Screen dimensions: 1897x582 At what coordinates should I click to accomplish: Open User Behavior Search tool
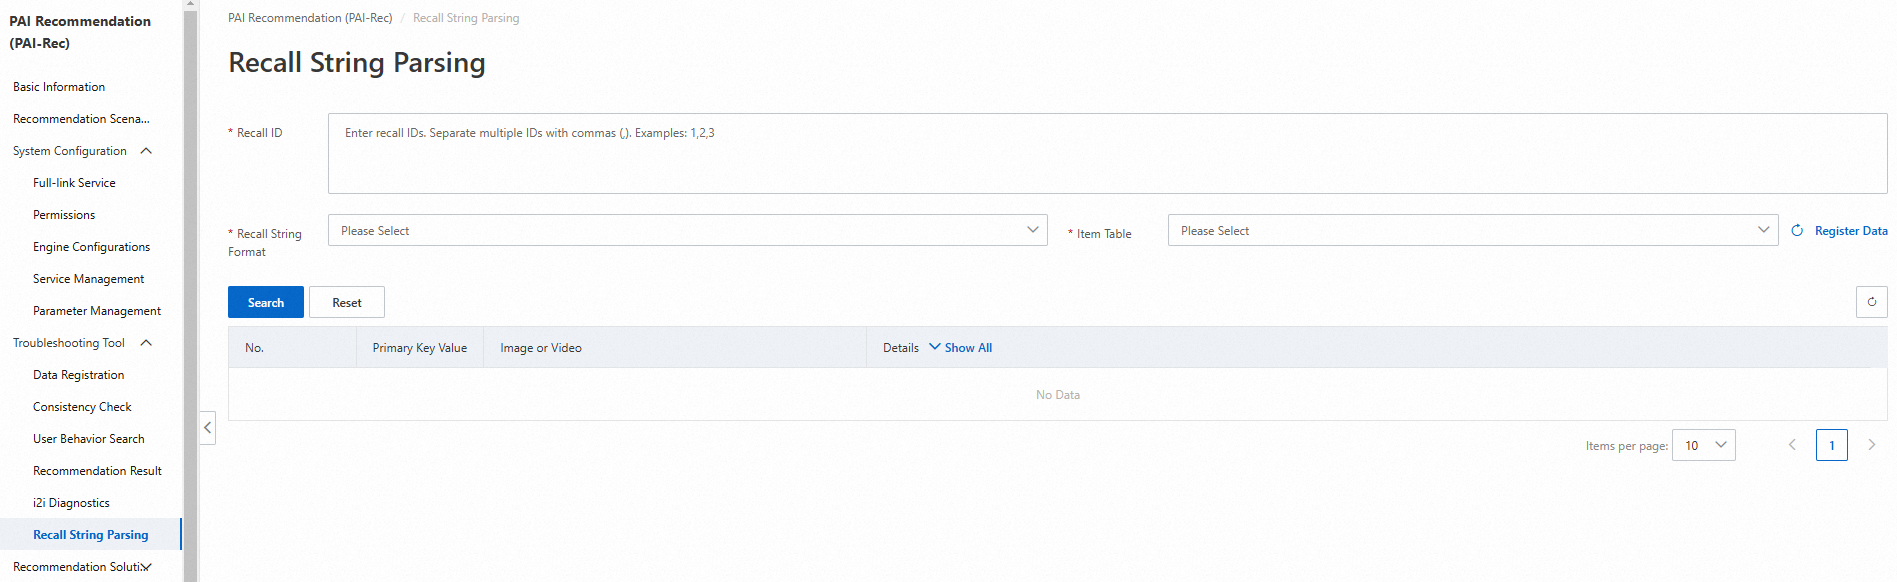point(88,439)
